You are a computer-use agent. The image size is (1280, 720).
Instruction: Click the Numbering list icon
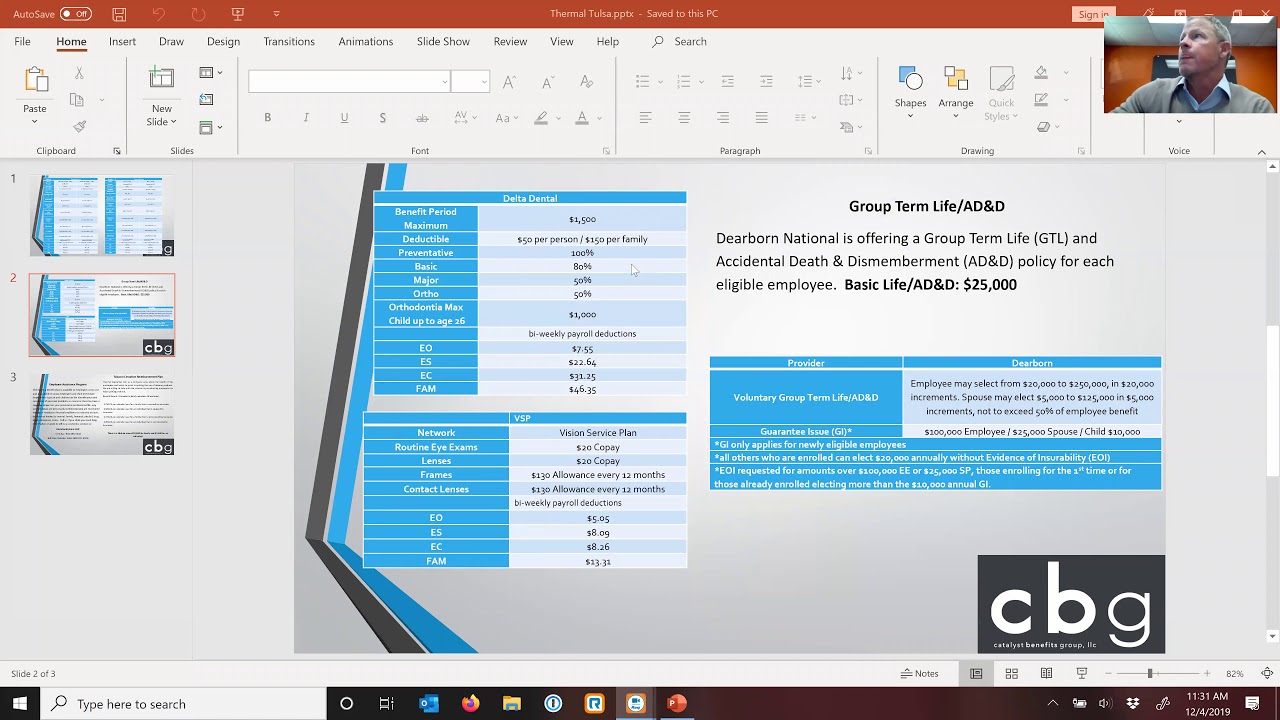pos(684,81)
